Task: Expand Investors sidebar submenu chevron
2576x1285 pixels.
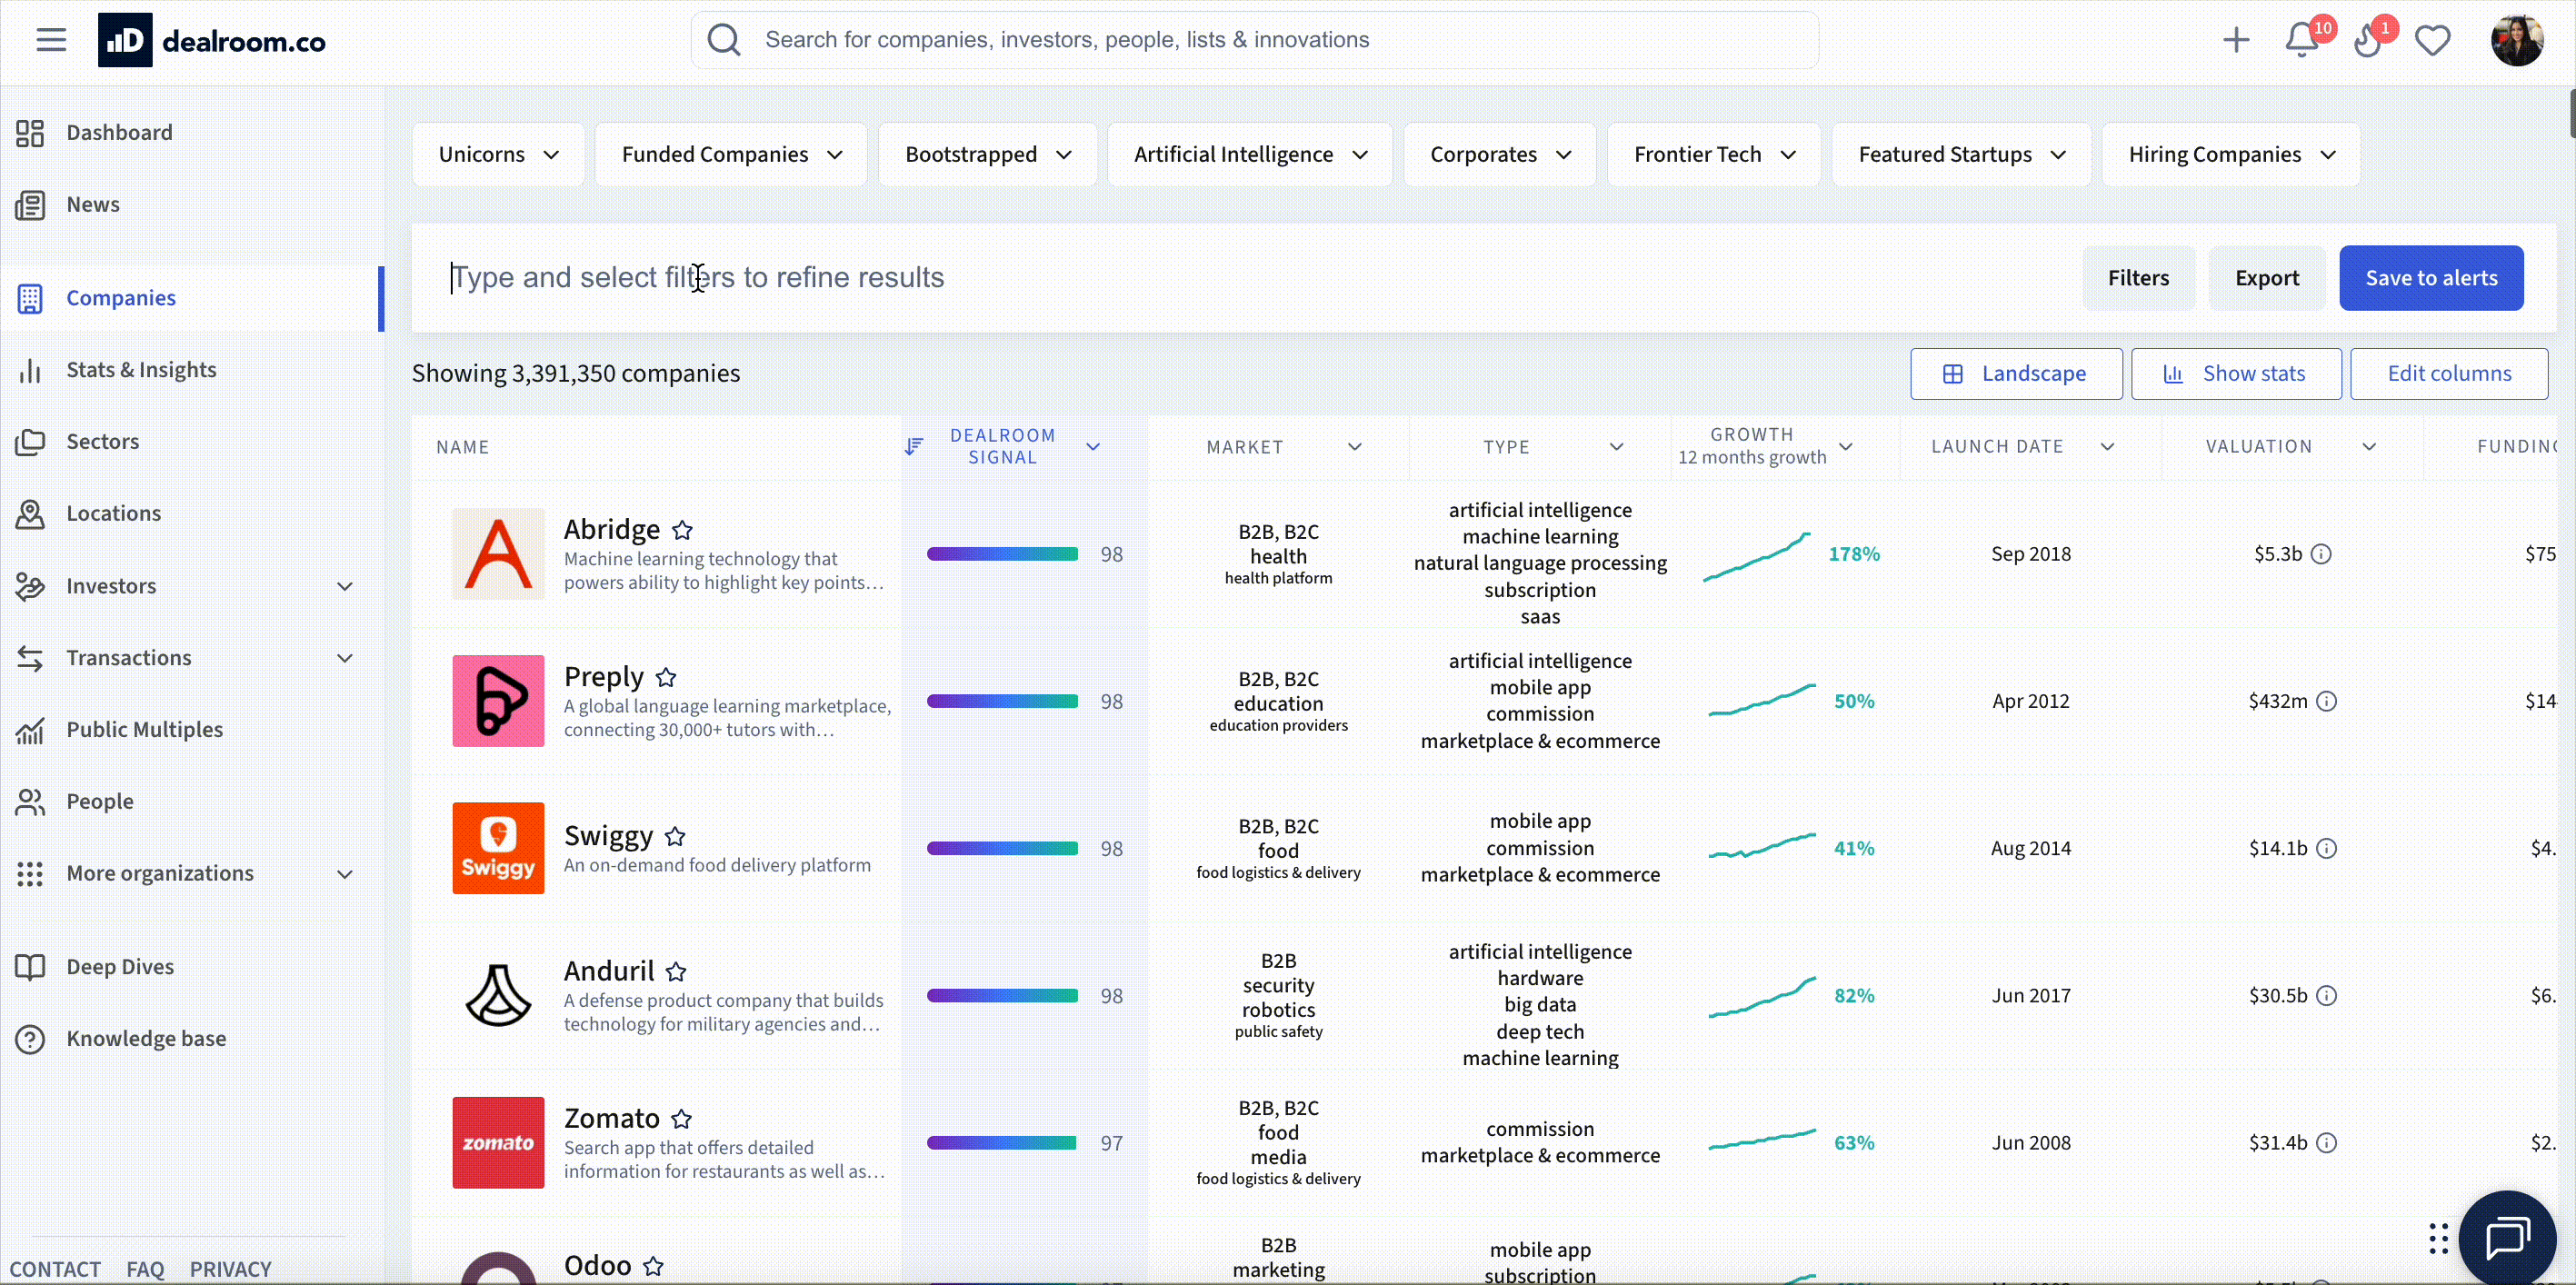Action: (x=345, y=586)
